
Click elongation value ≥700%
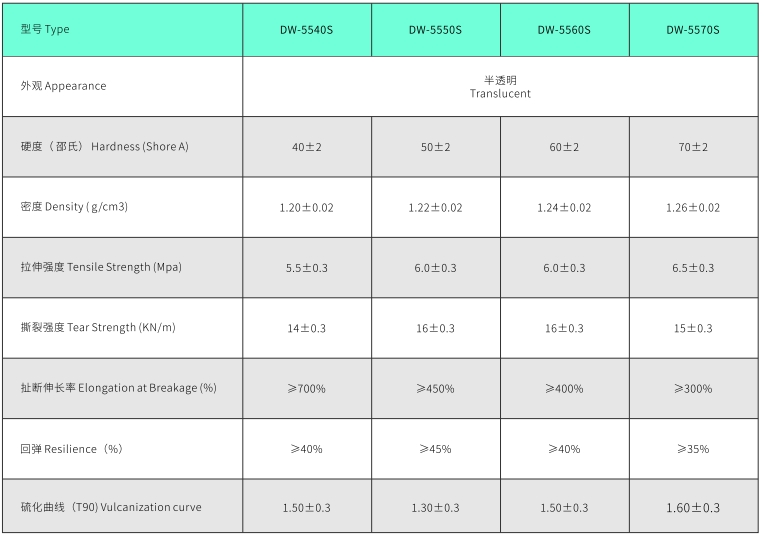coord(306,388)
